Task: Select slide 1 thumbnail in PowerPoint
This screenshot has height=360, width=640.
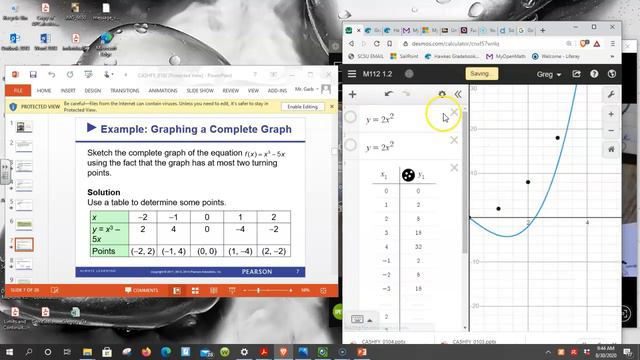Action: [x=24, y=127]
